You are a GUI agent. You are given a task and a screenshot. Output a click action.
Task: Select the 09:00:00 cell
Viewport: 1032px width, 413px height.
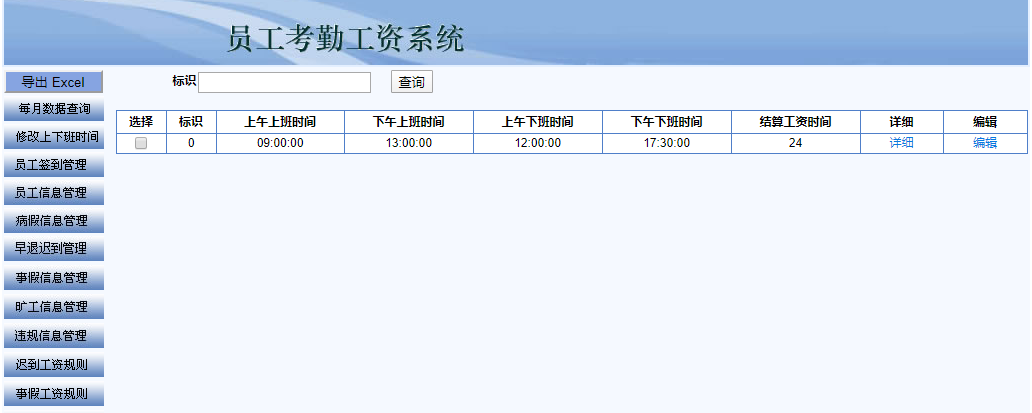[280, 143]
